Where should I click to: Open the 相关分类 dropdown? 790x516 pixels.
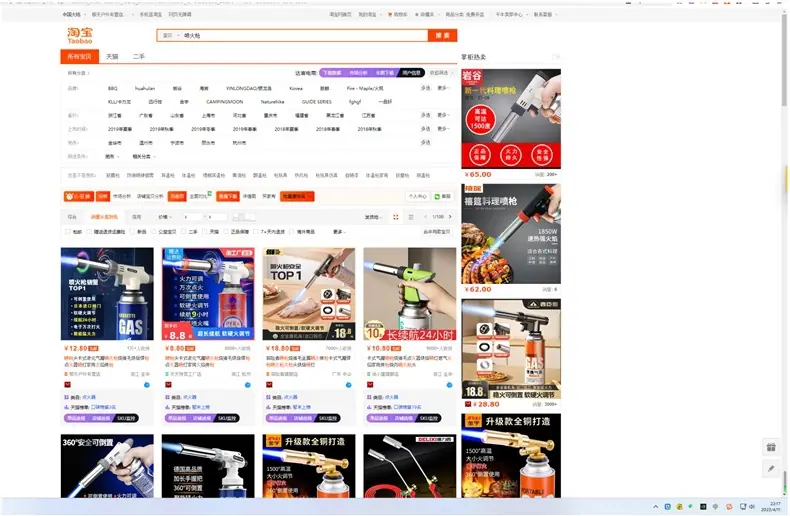click(144, 157)
